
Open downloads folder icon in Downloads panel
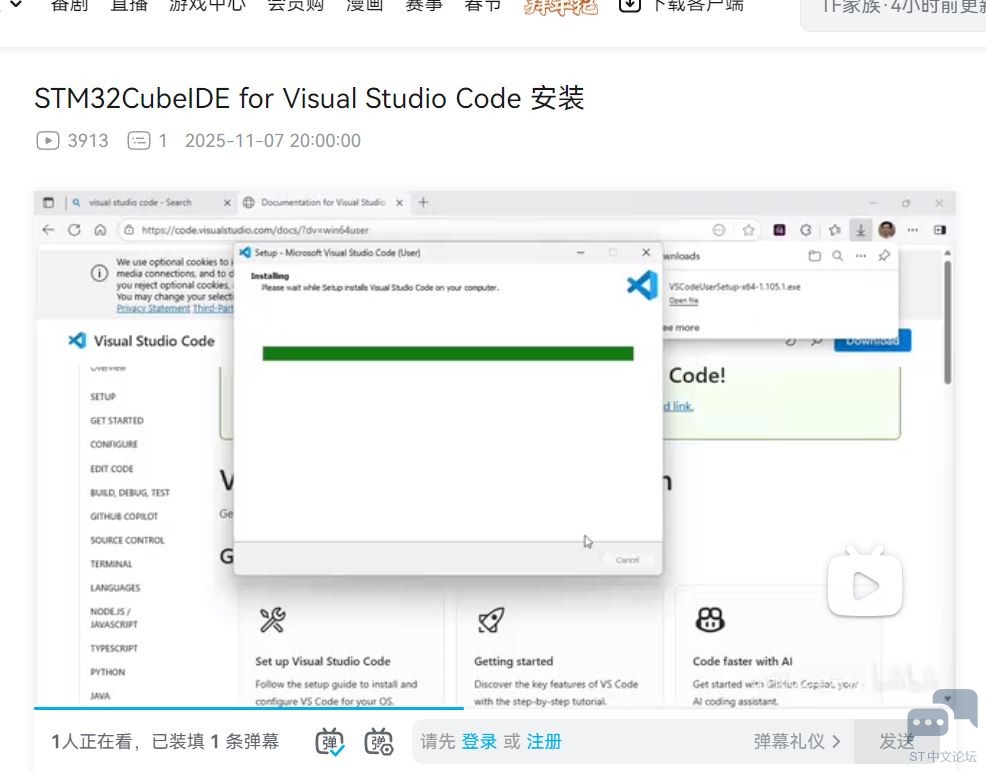[x=814, y=256]
